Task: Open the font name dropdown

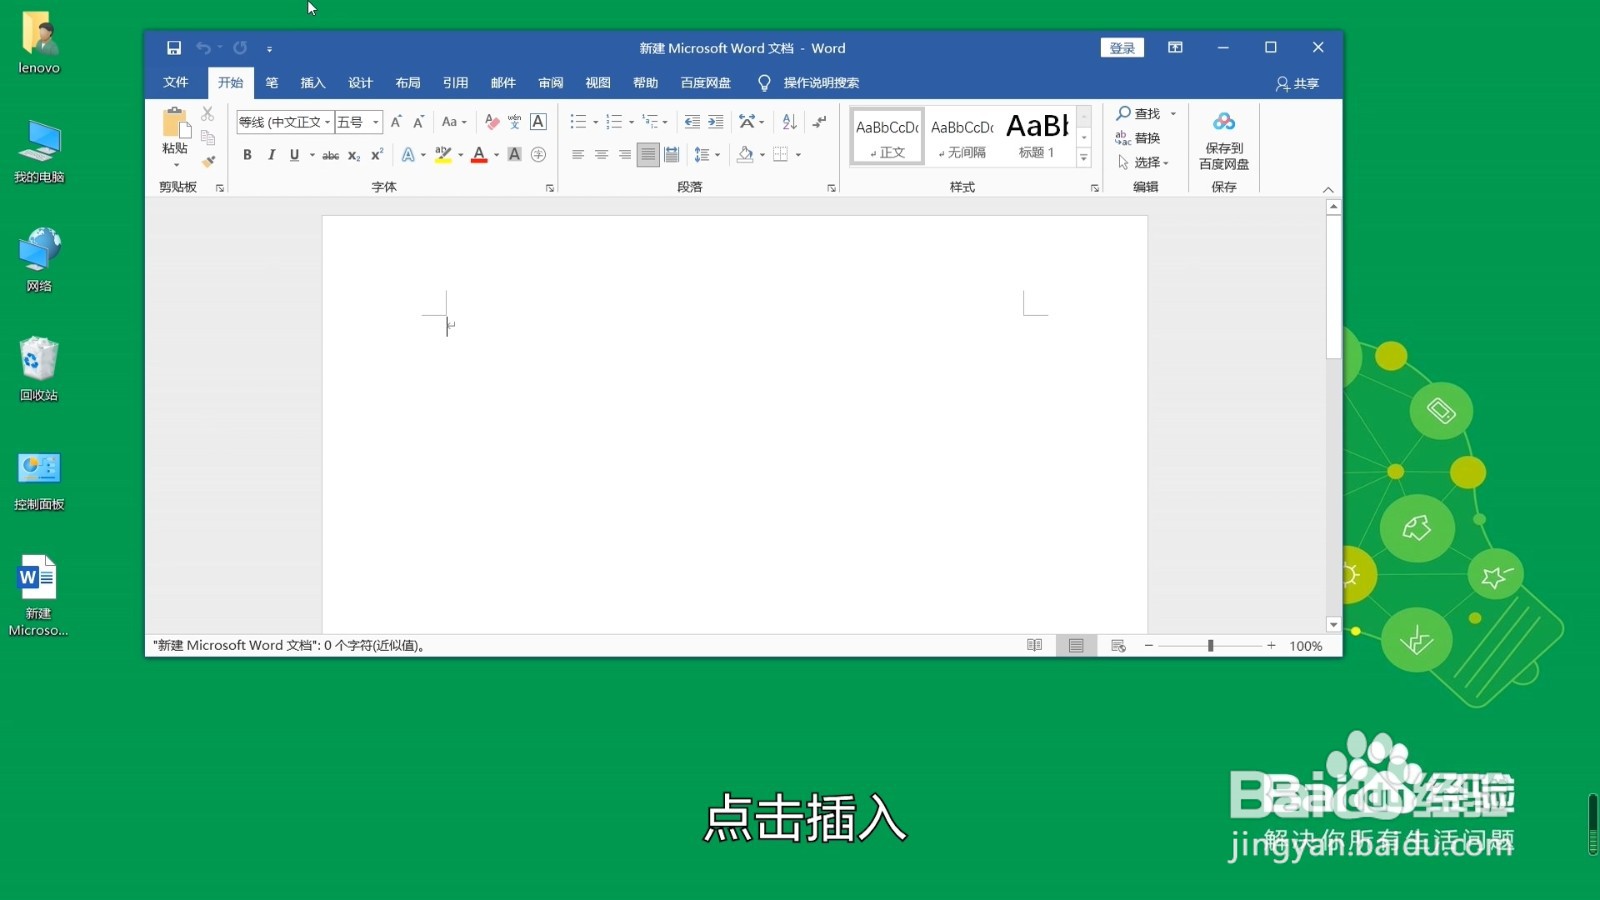Action: click(327, 122)
